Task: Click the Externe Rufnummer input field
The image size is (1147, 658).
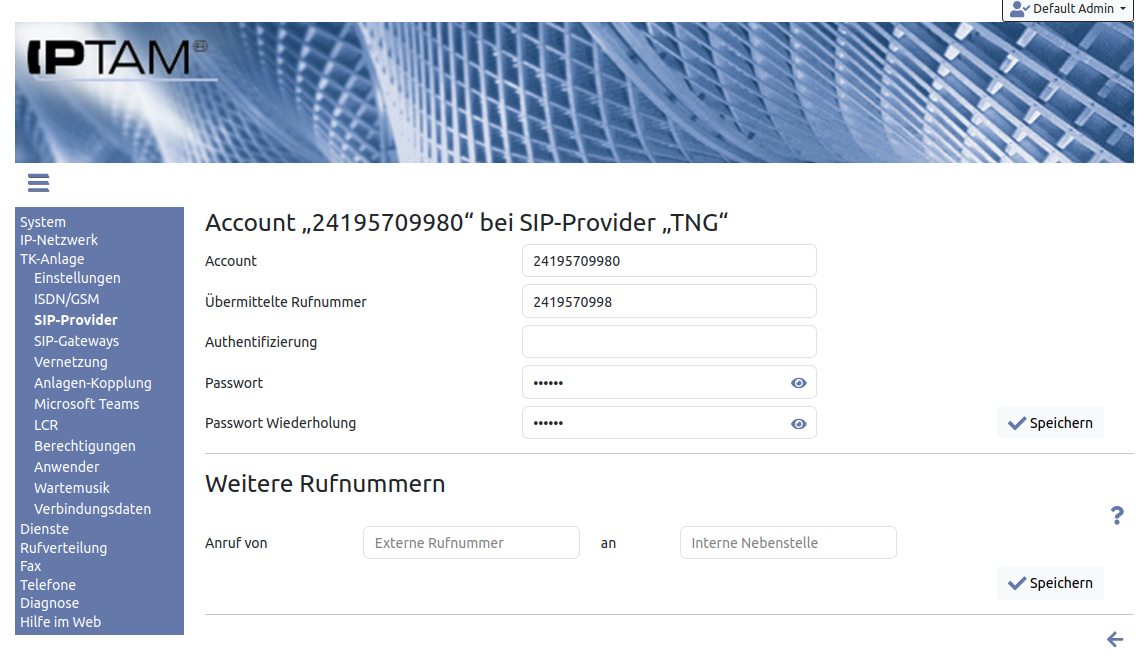Action: pyautogui.click(x=471, y=543)
